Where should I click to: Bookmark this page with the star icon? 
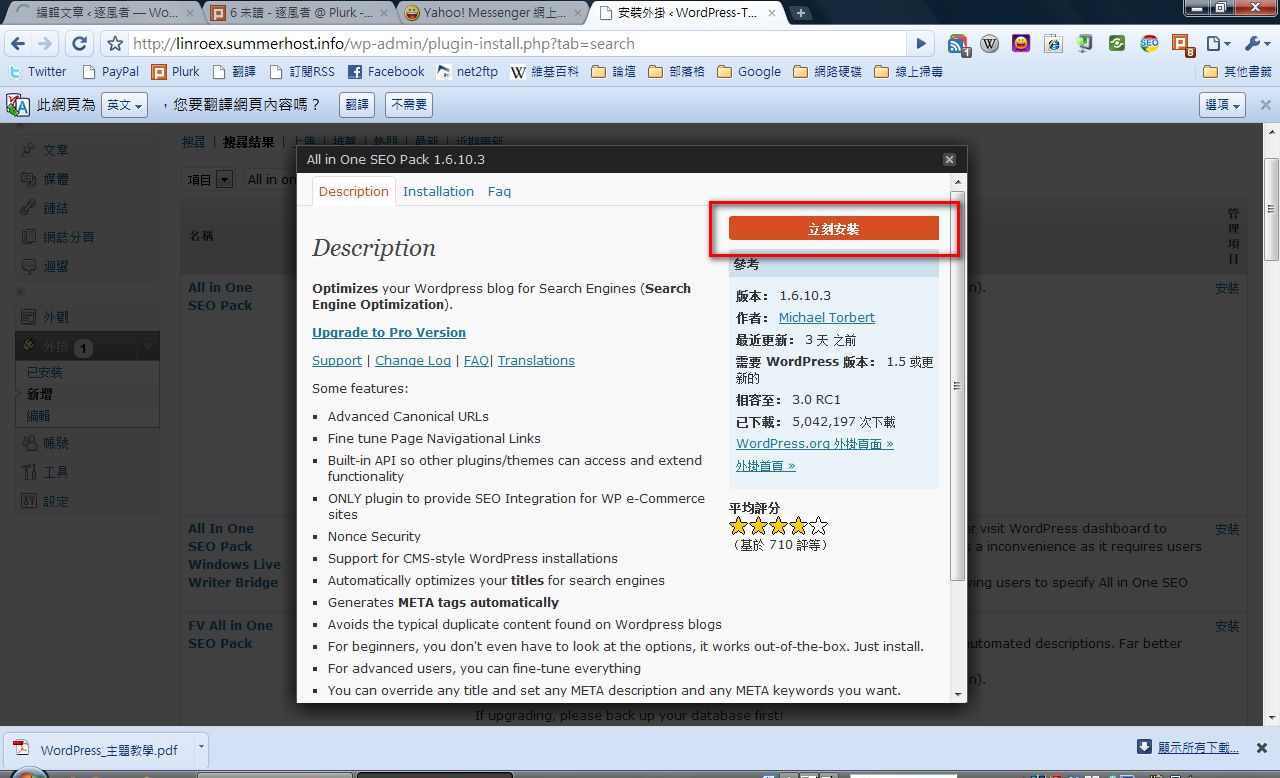point(115,44)
